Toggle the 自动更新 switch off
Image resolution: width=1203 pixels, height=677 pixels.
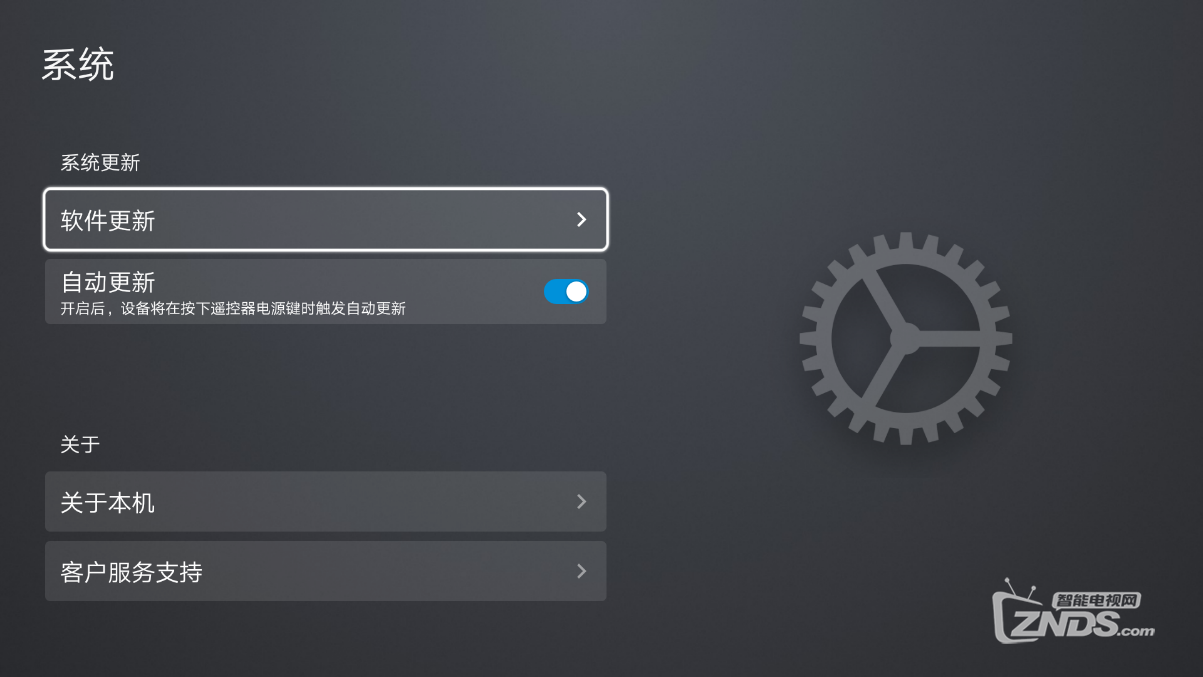click(566, 292)
